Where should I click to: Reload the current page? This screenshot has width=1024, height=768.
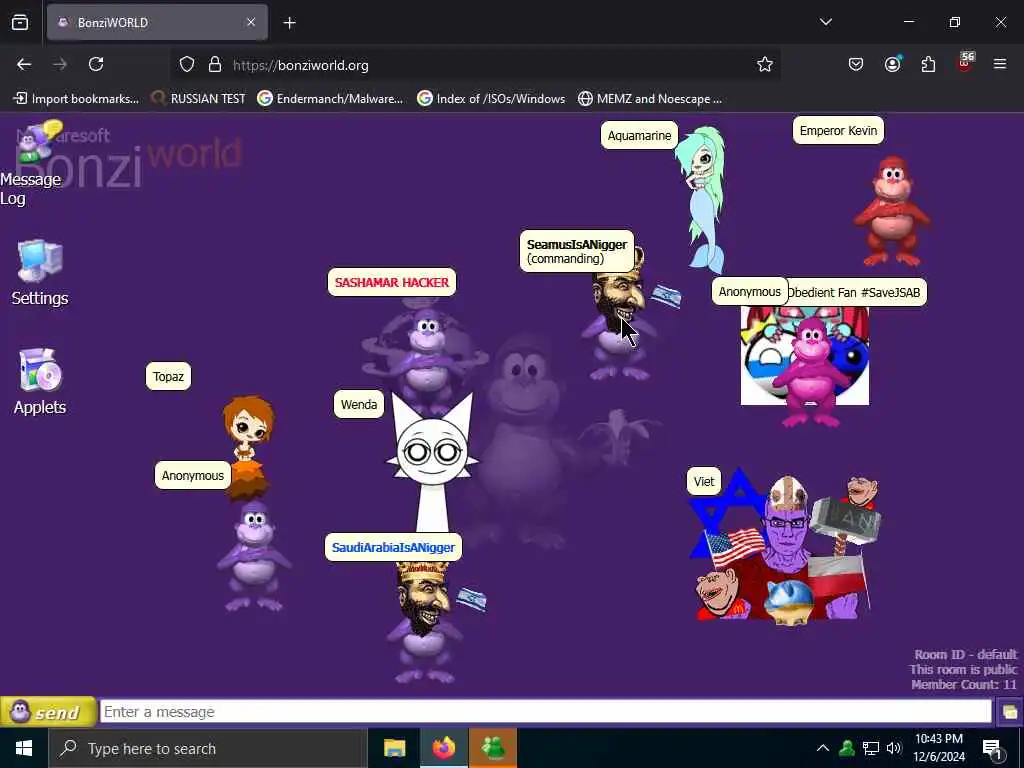pyautogui.click(x=96, y=64)
